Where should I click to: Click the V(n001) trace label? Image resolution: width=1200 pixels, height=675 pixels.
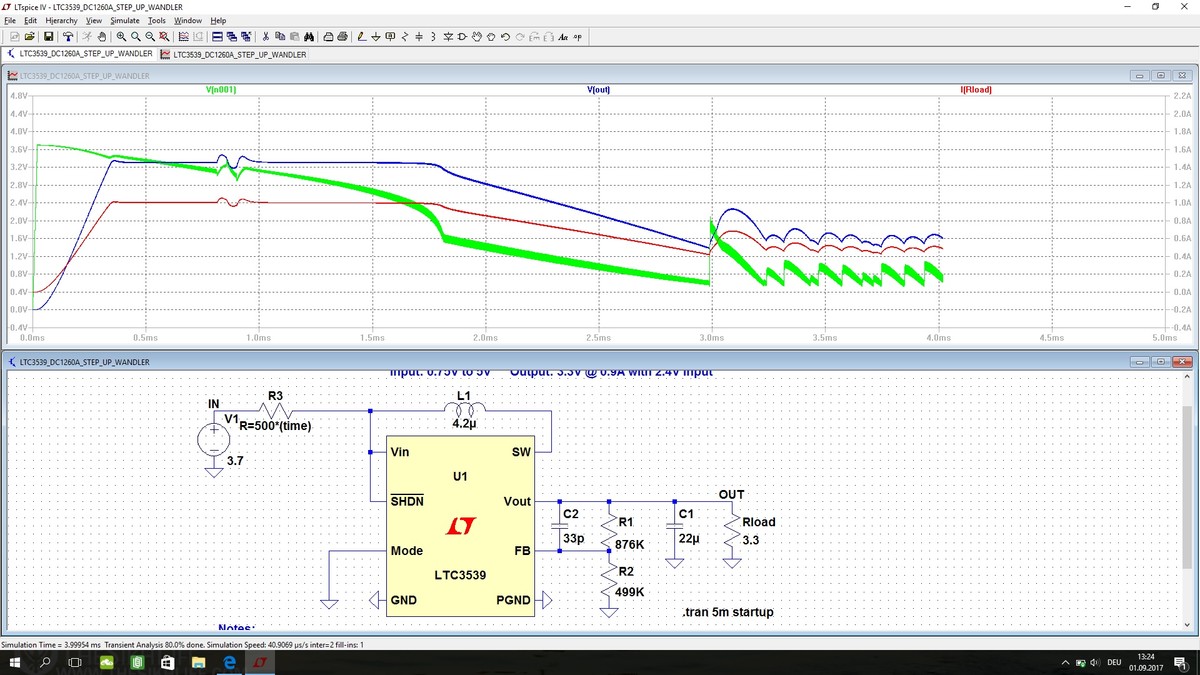(220, 90)
